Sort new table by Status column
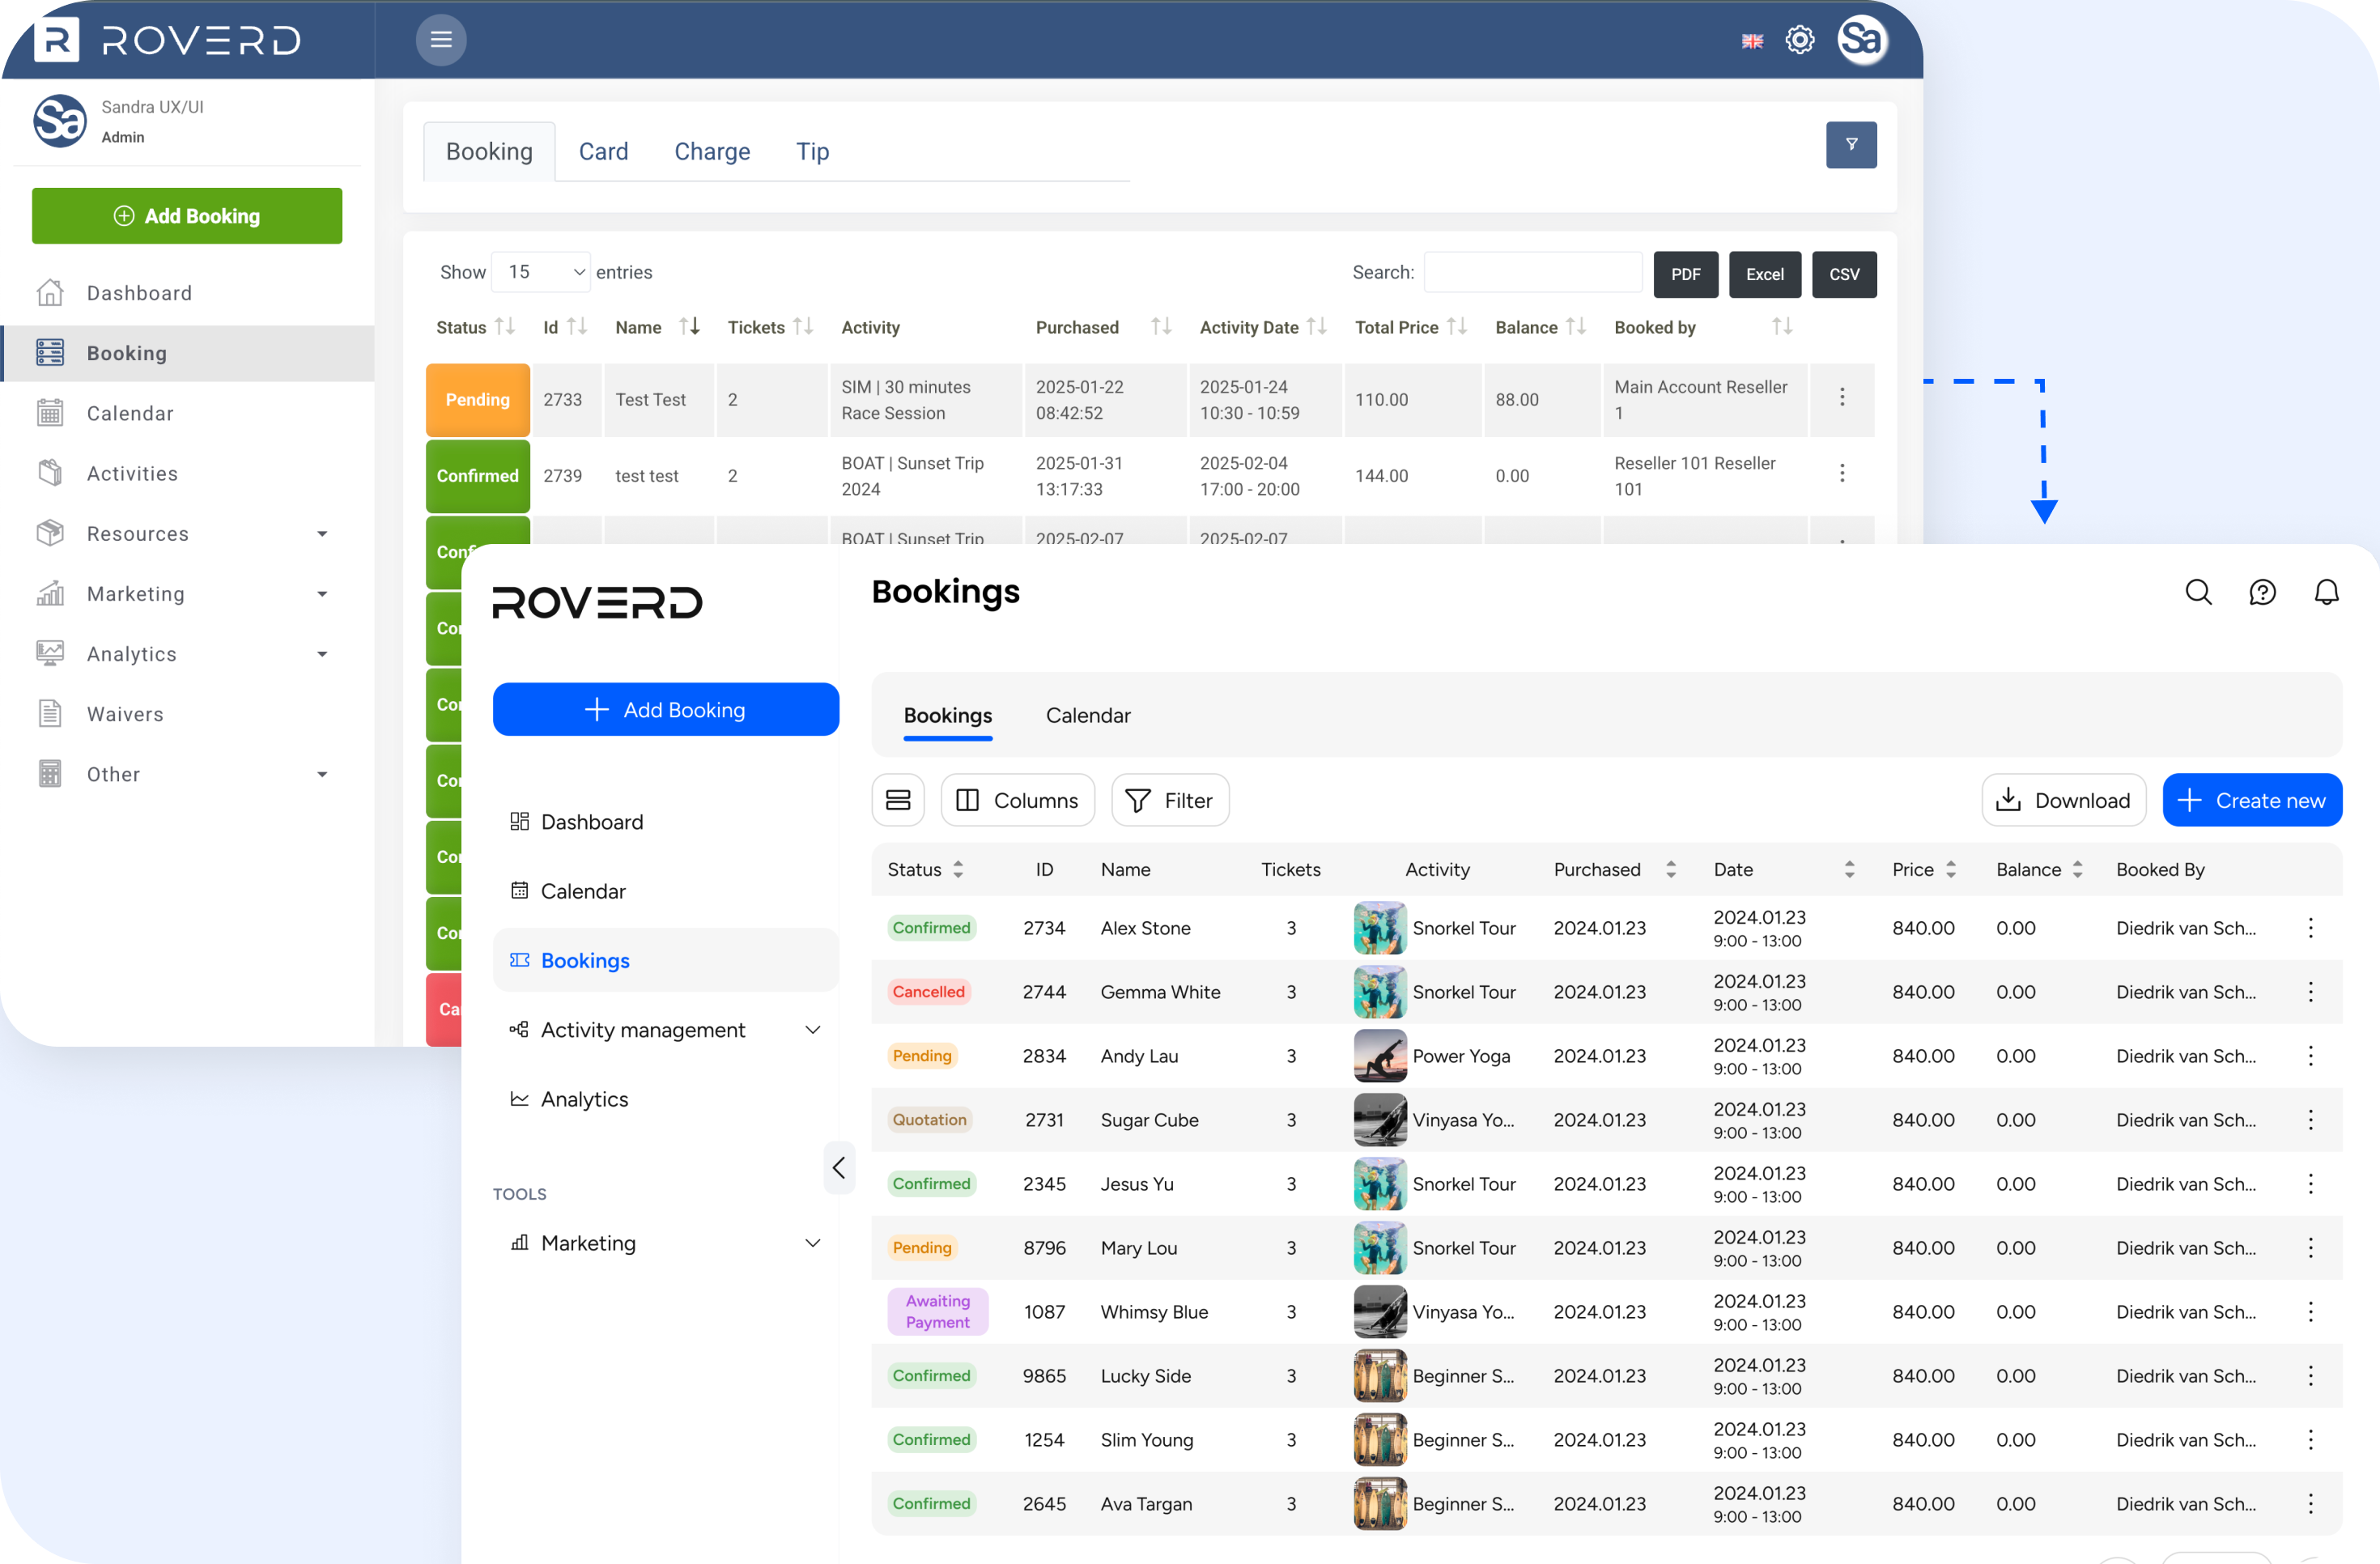 coord(957,869)
